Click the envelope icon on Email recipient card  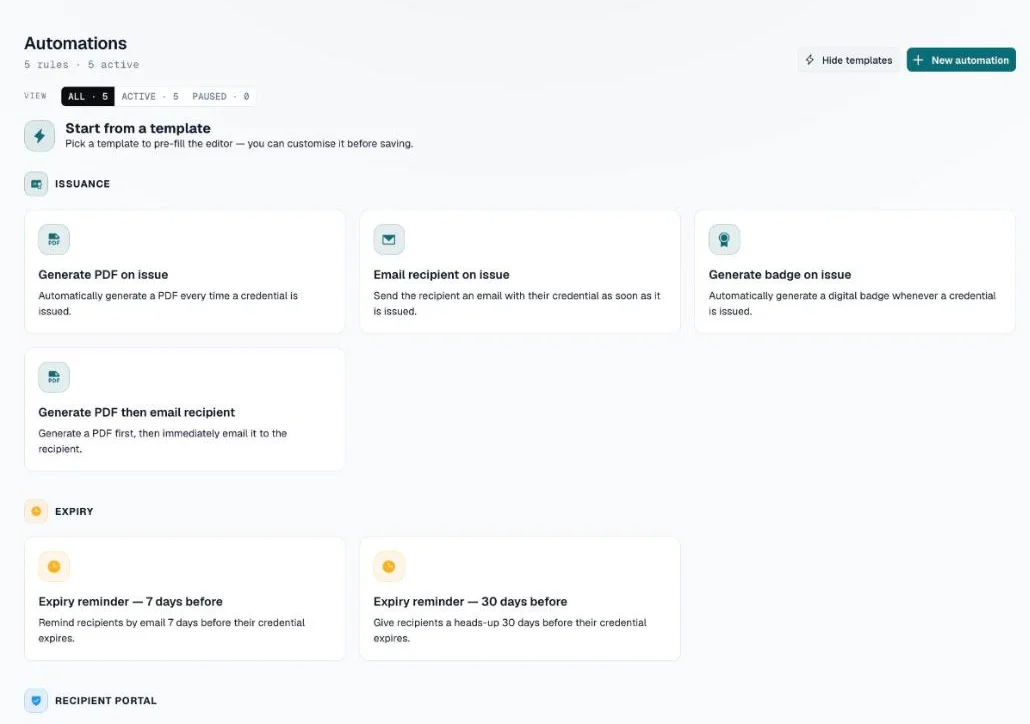coord(389,239)
